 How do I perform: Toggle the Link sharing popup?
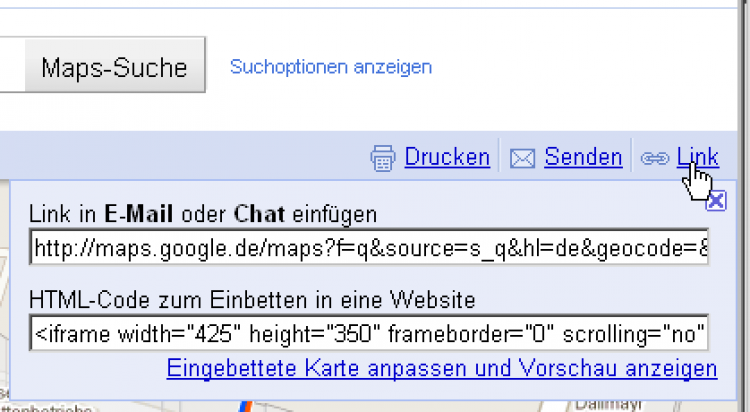[697, 157]
